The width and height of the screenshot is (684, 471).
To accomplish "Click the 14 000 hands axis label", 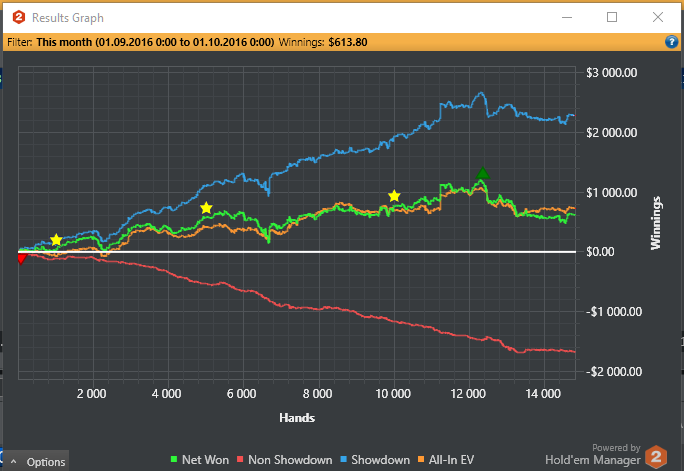I will [x=543, y=394].
